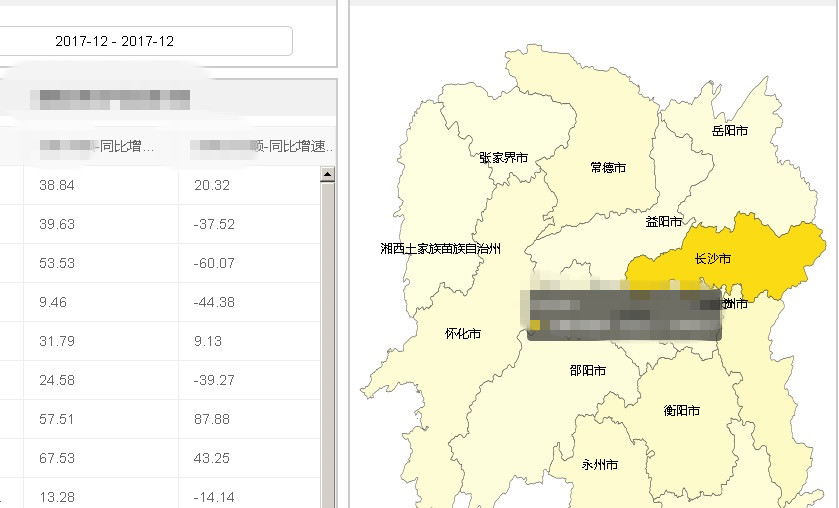This screenshot has width=839, height=508.
Task: Click the cell value 24.58
Action: 57,381
